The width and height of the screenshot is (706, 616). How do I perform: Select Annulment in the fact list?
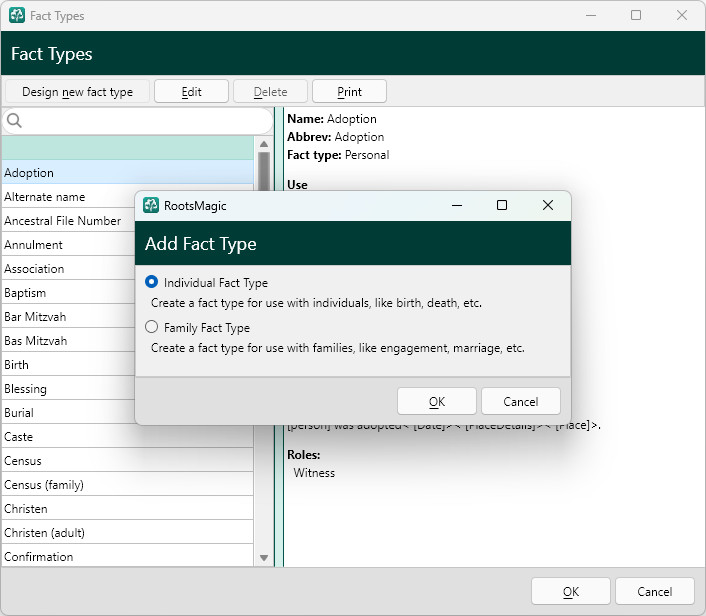tap(68, 245)
